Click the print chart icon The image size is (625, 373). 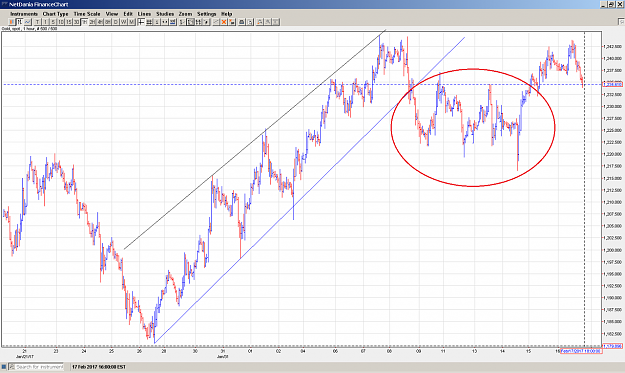click(x=242, y=22)
